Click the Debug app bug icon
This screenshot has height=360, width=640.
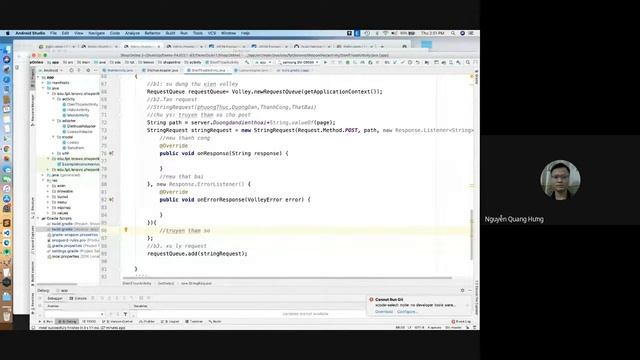pyautogui.click(x=348, y=62)
